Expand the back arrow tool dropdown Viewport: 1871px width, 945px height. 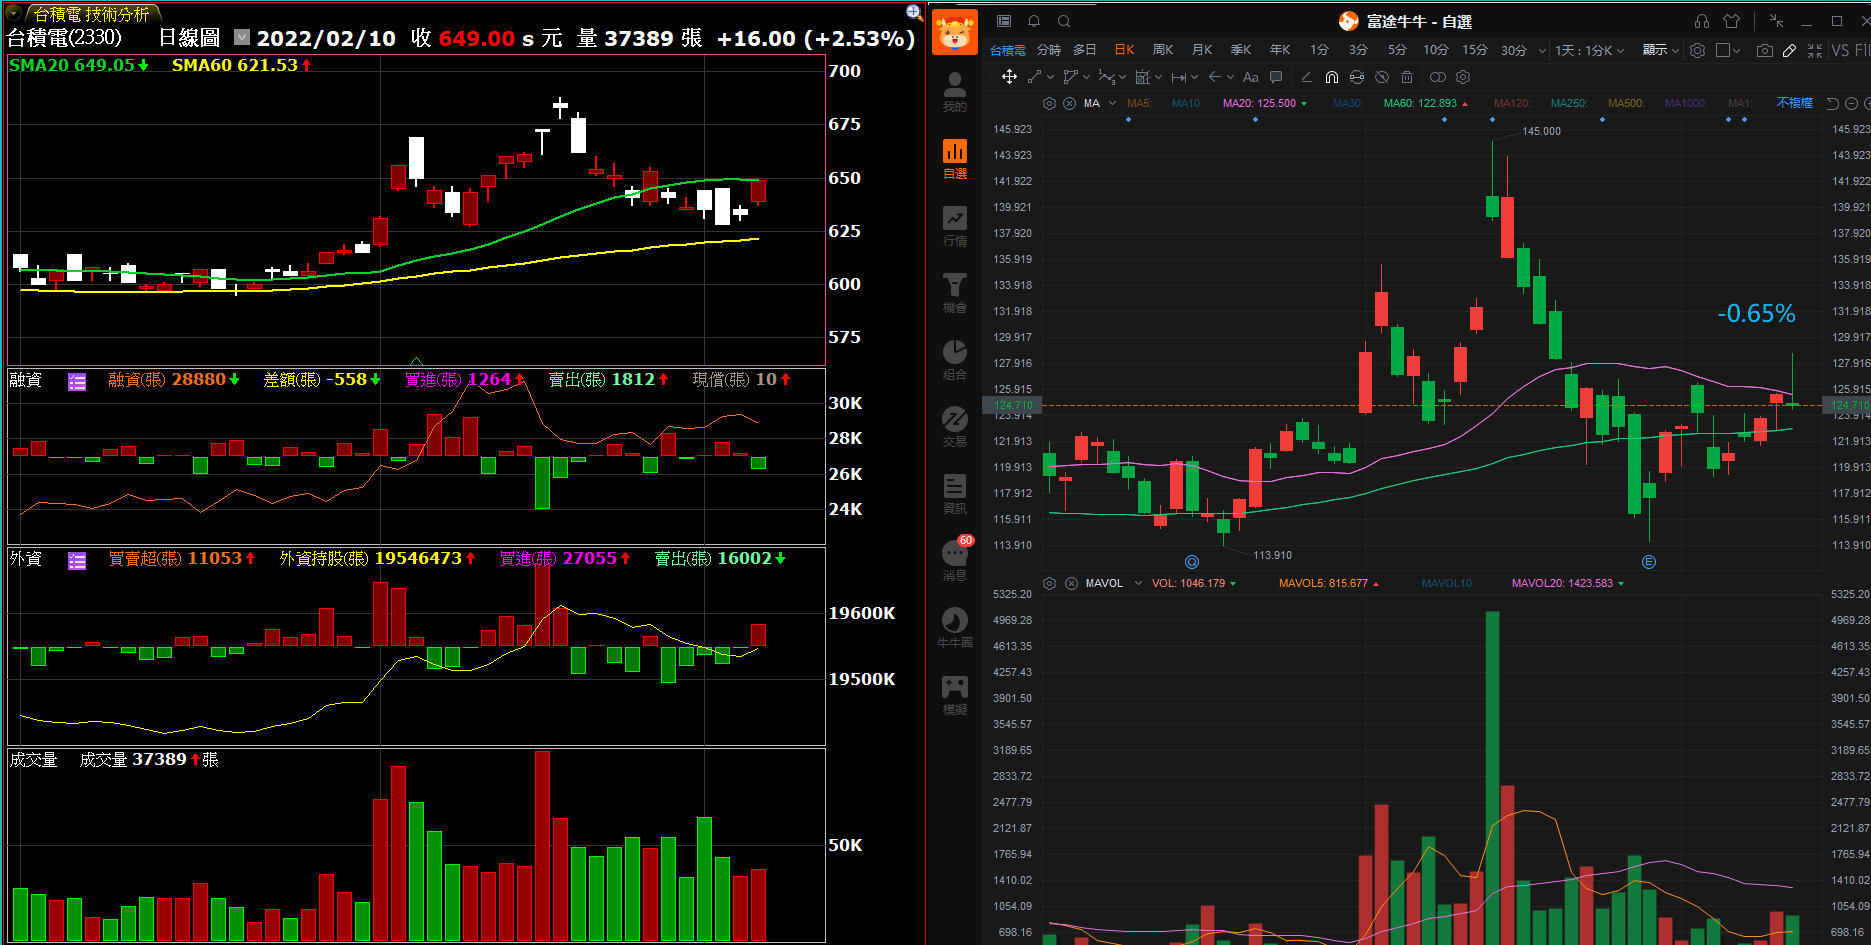[1230, 77]
